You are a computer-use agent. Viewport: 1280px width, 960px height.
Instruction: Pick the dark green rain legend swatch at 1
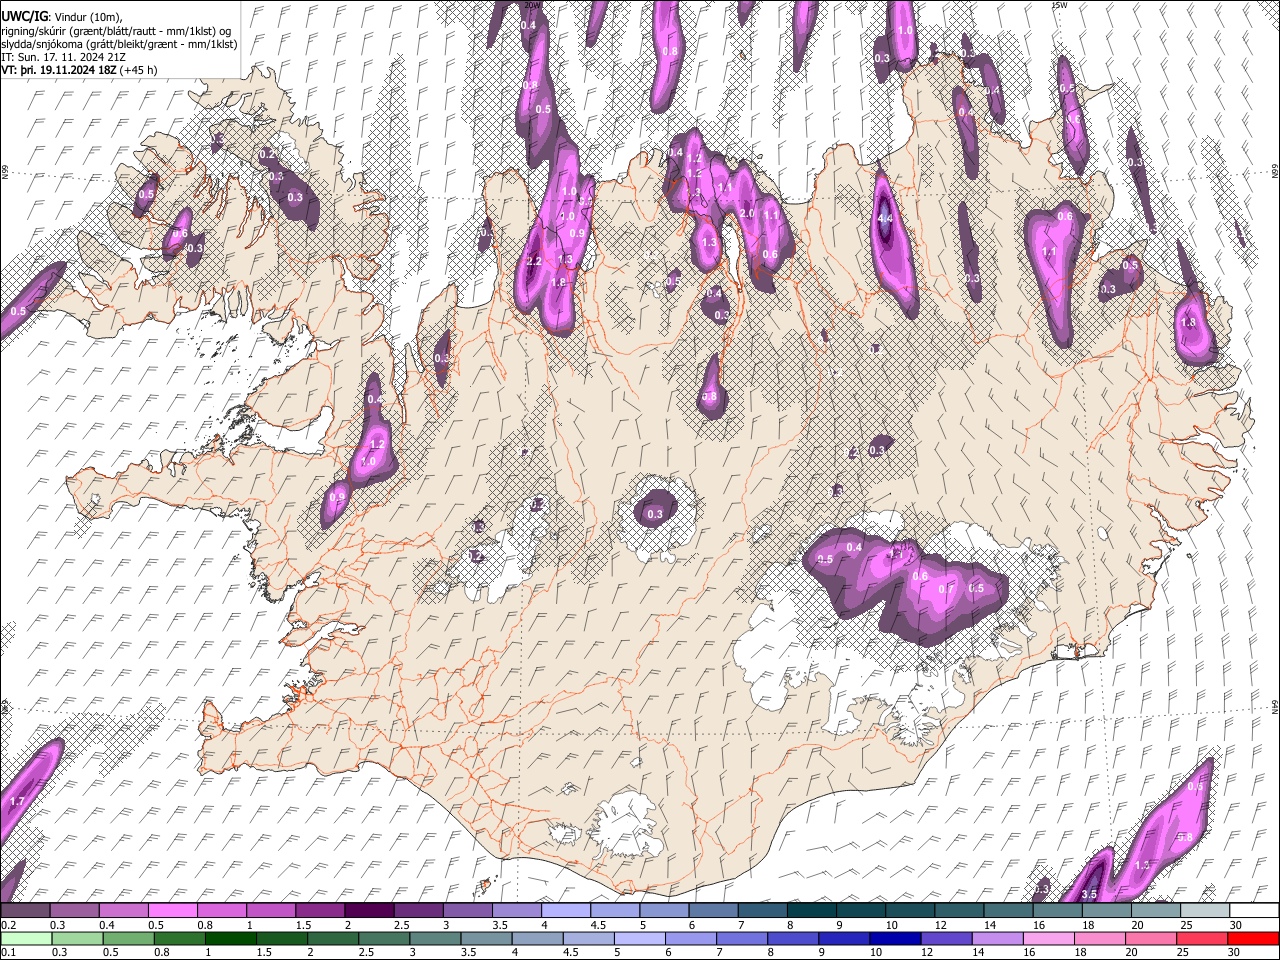pos(230,938)
